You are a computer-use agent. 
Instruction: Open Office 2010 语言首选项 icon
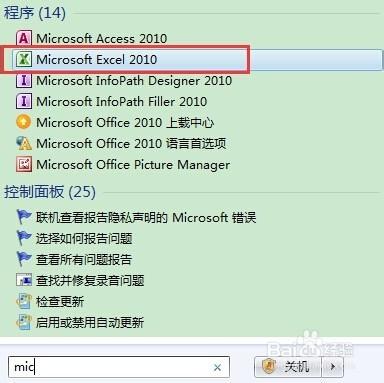point(24,143)
